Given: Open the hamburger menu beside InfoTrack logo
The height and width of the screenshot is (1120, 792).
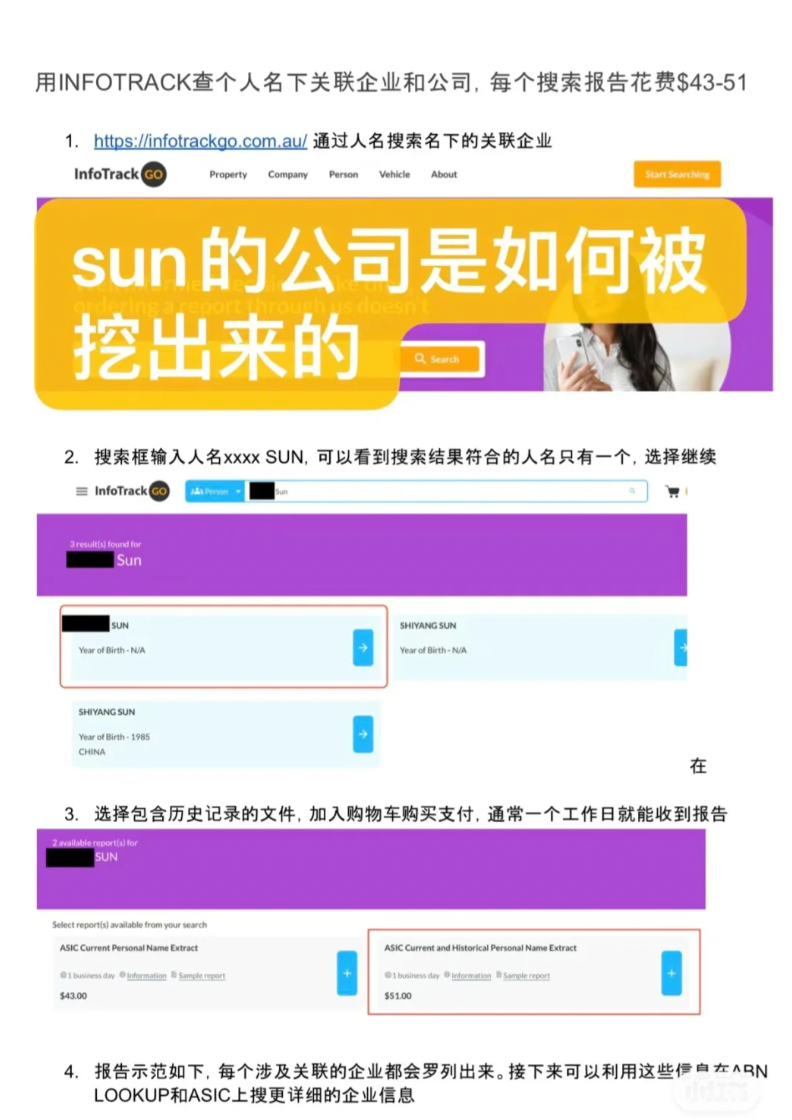Looking at the screenshot, I should click(81, 491).
